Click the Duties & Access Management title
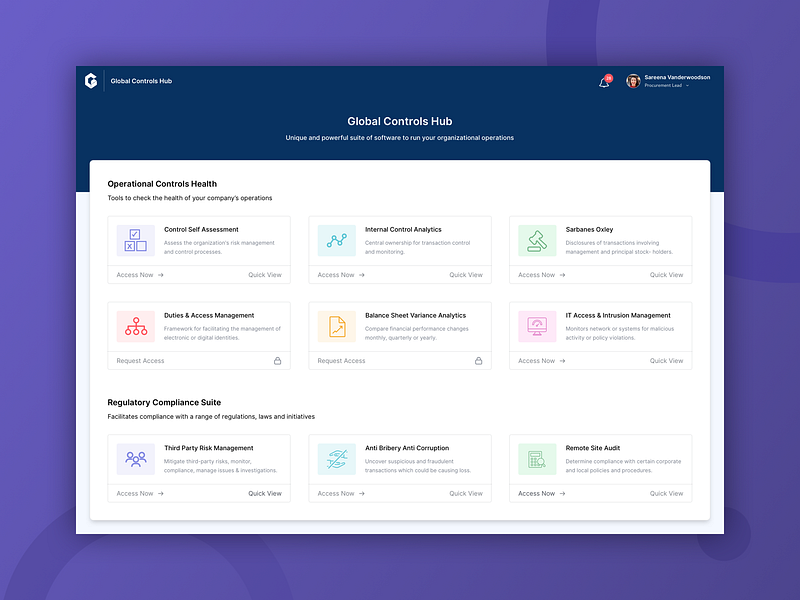The height and width of the screenshot is (600, 800). [x=209, y=315]
